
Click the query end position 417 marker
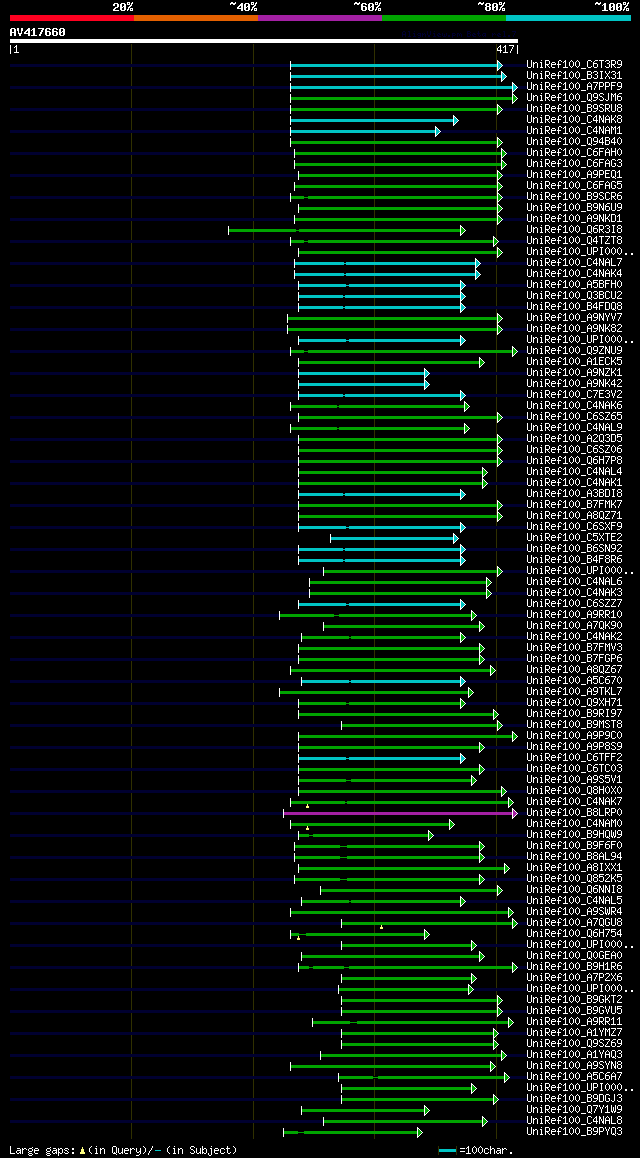(507, 49)
